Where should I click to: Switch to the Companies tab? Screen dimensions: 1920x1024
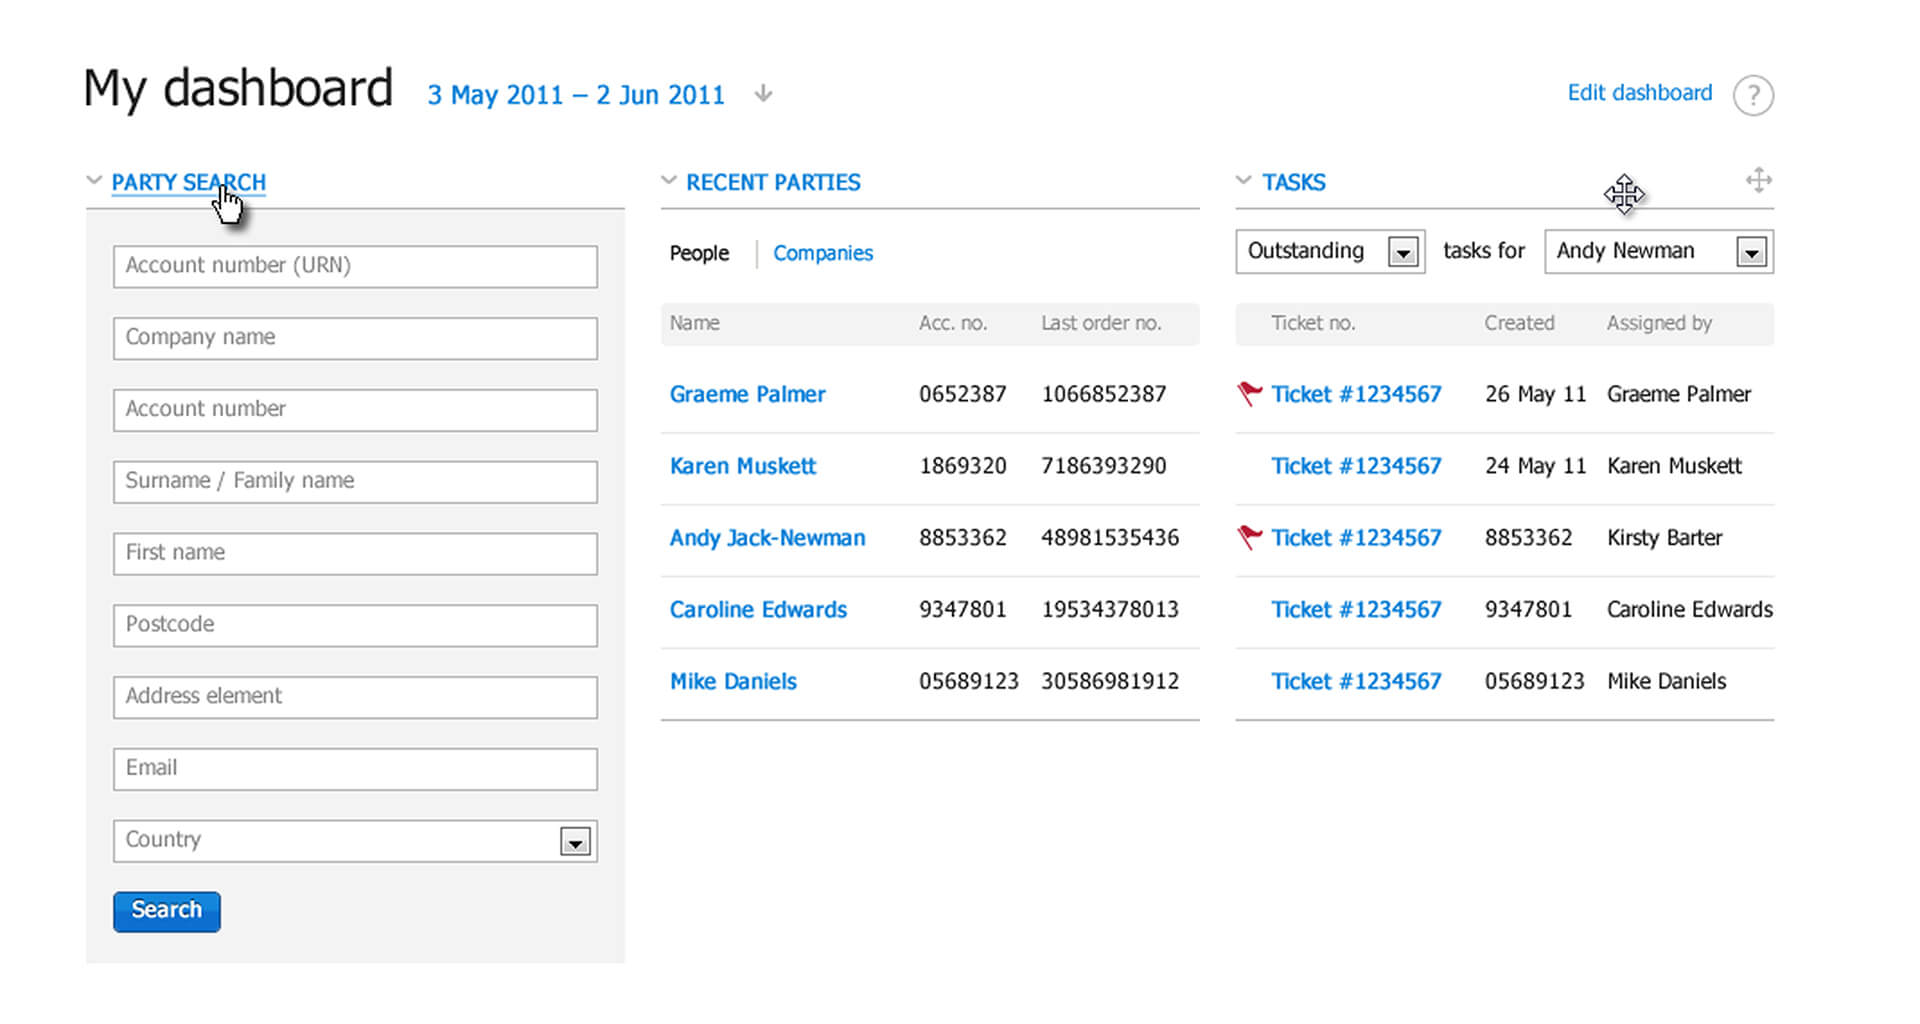822,253
